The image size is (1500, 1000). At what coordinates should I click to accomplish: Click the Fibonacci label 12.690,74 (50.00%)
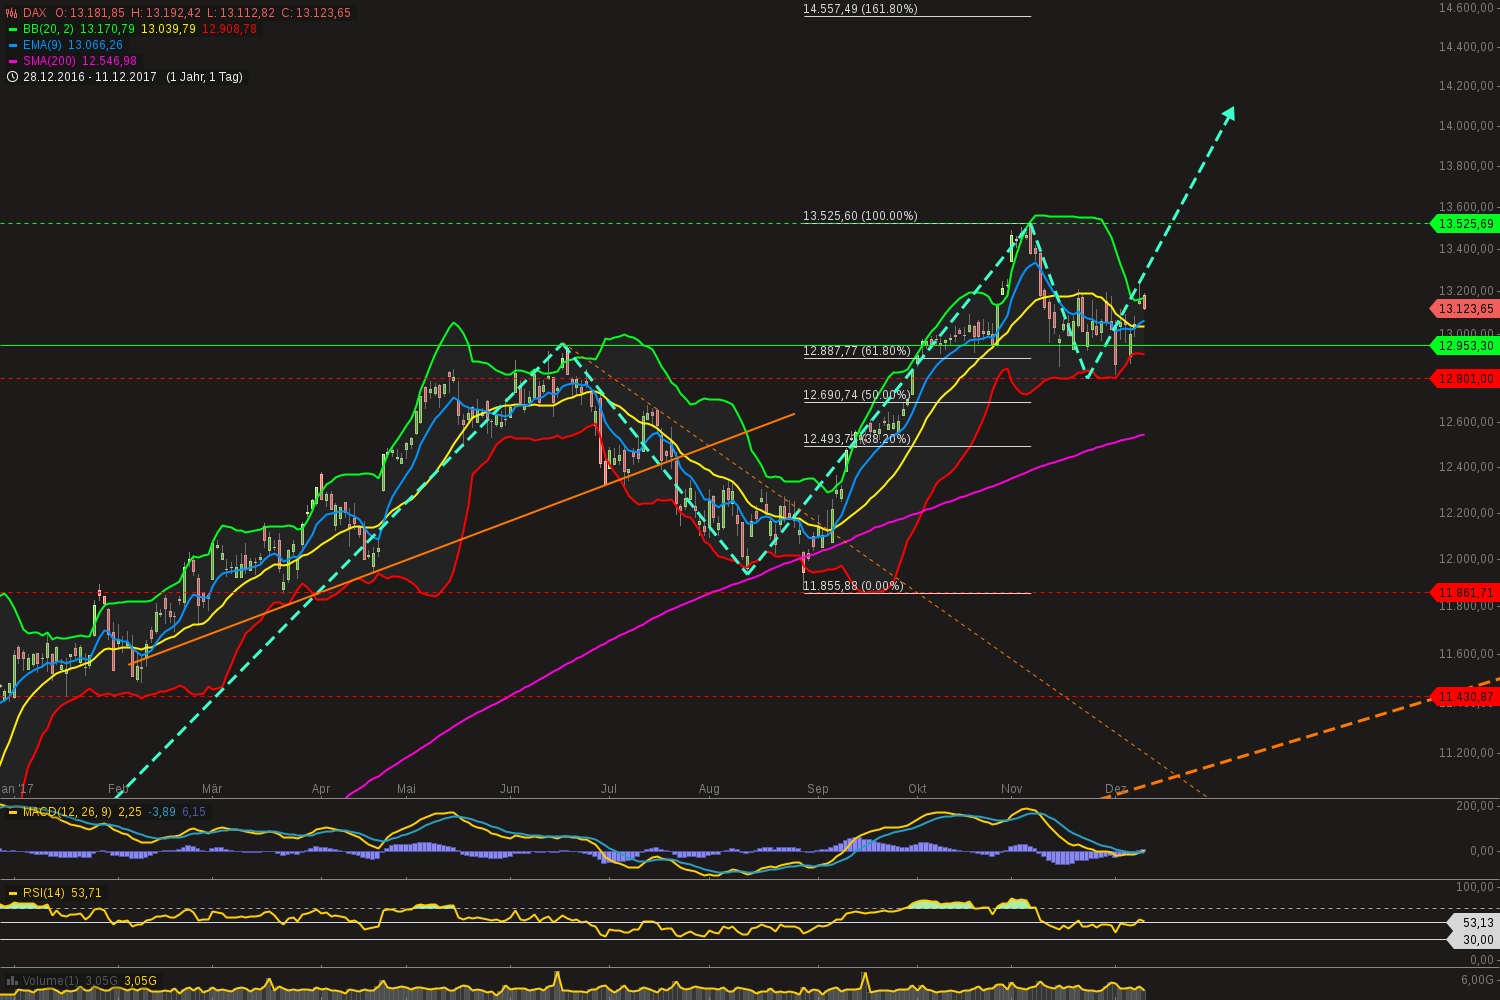pyautogui.click(x=857, y=395)
